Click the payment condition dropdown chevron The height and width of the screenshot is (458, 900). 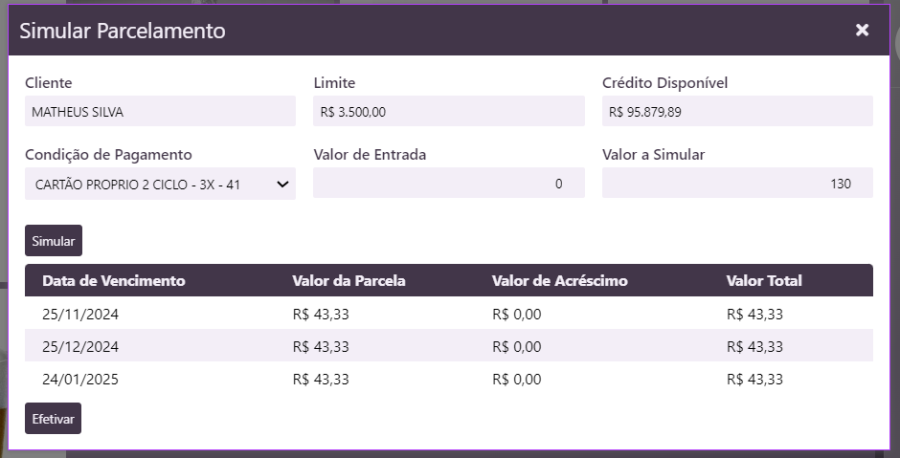[282, 183]
